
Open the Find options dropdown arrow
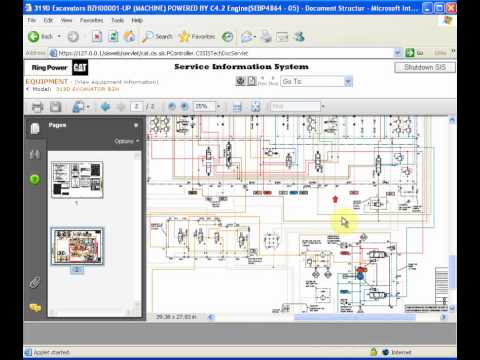(323, 107)
